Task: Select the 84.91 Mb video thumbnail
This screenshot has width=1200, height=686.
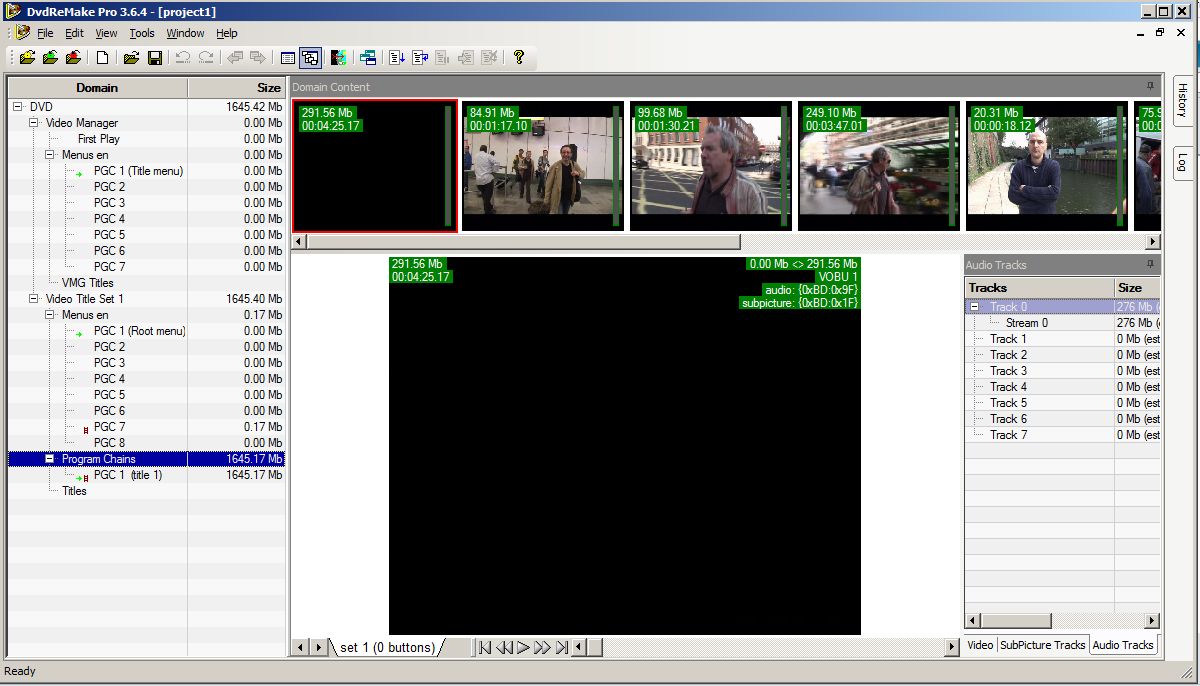Action: click(x=542, y=166)
